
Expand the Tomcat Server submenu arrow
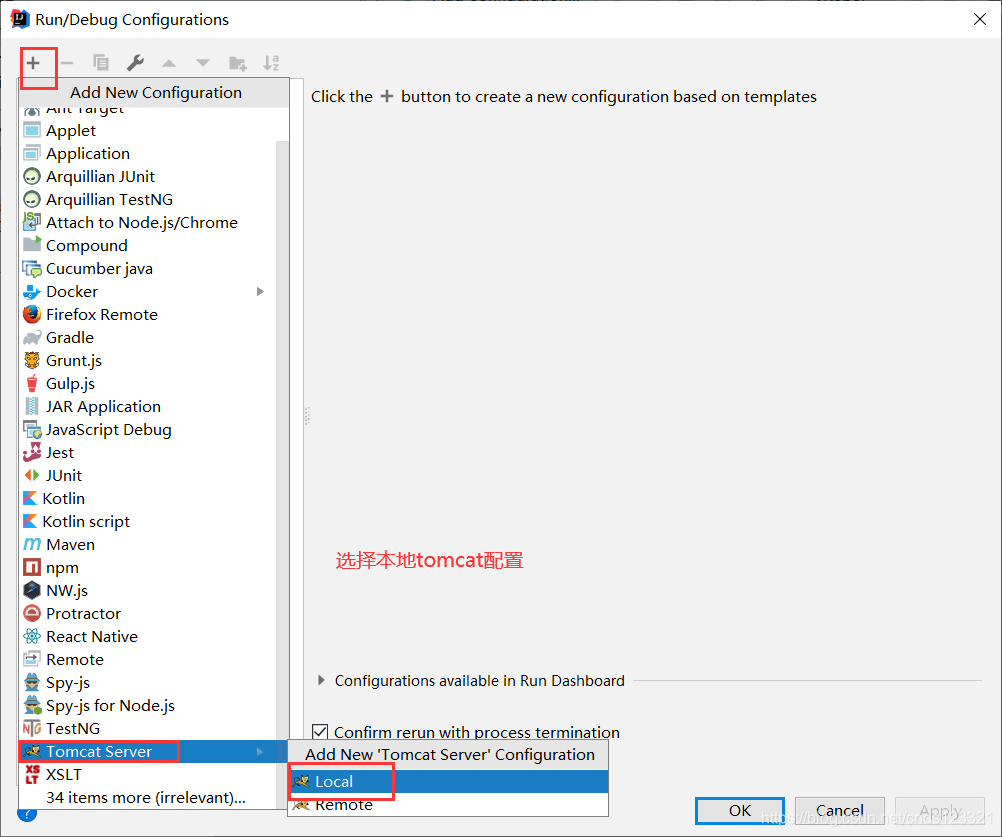pos(260,751)
